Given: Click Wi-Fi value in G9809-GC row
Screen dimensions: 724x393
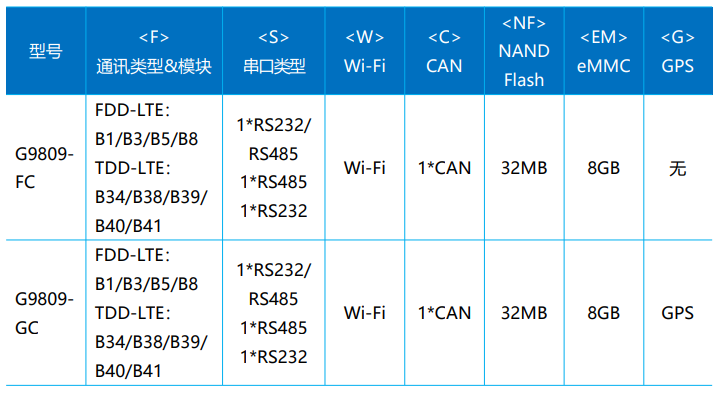Looking at the screenshot, I should pos(365,313).
